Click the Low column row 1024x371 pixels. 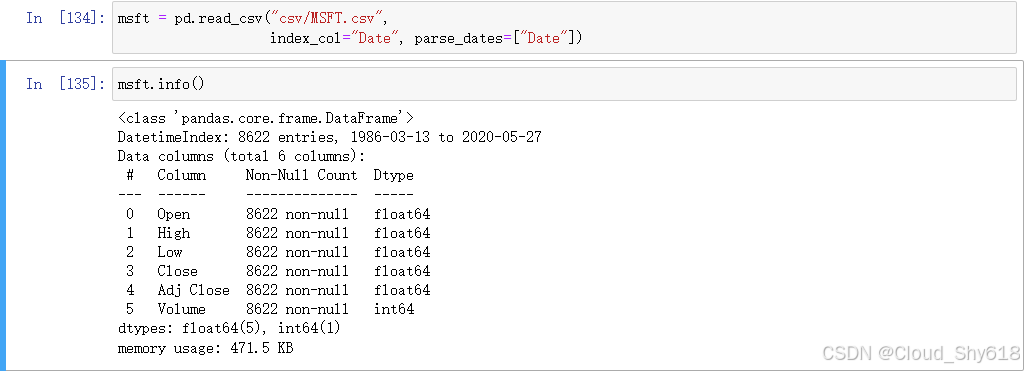[277, 252]
